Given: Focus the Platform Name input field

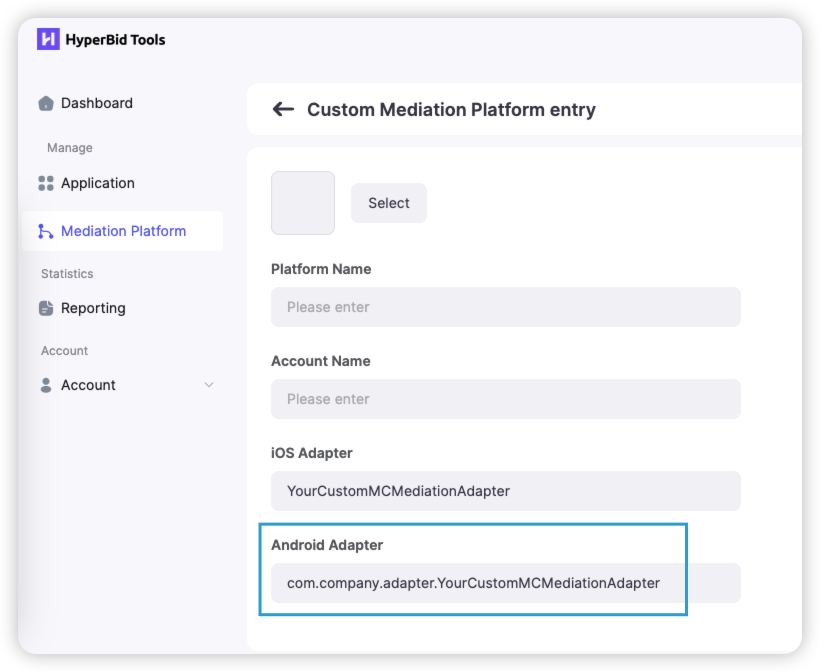Looking at the screenshot, I should (505, 307).
